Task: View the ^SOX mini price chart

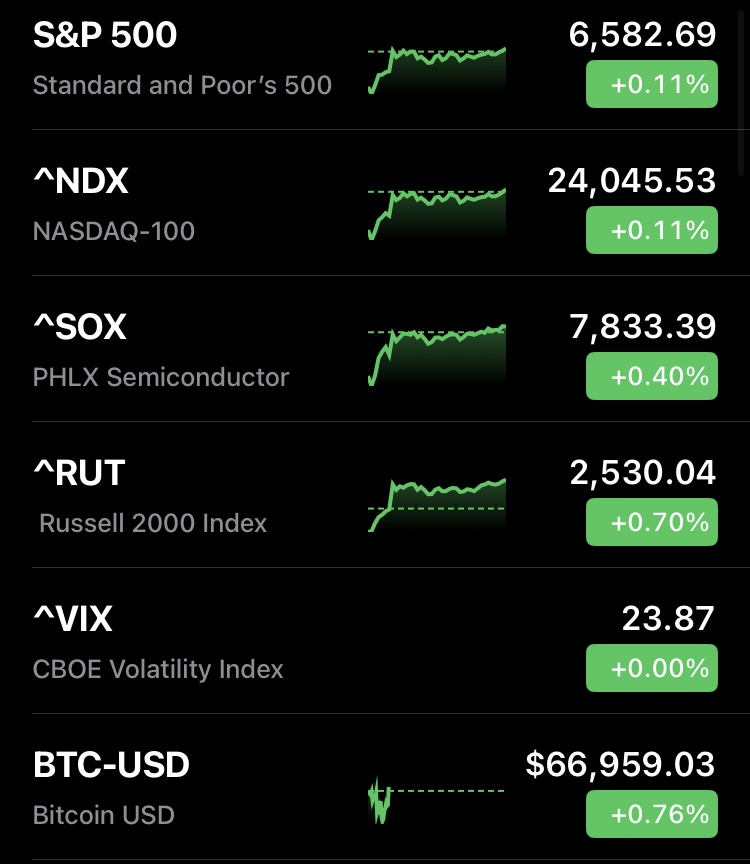Action: (x=437, y=356)
